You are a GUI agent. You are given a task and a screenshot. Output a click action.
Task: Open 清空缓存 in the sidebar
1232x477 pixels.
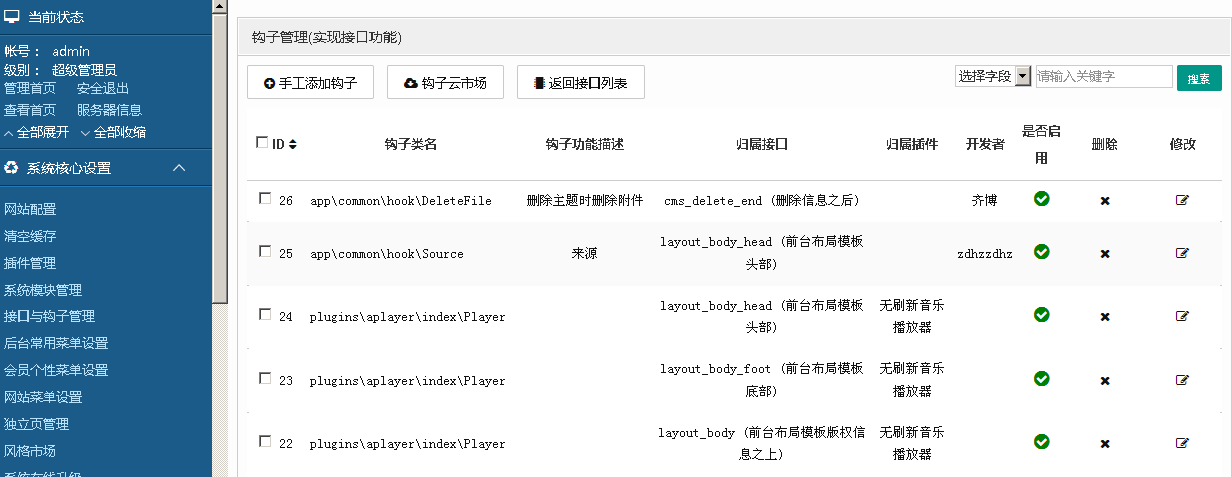tap(30, 236)
